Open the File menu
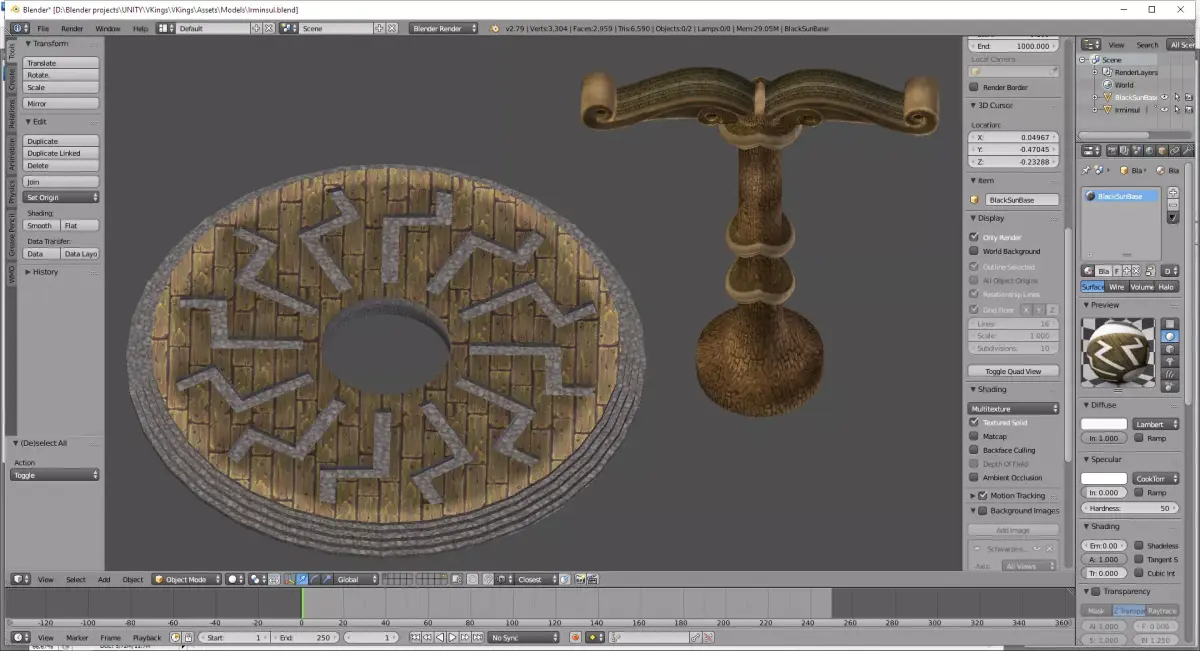The width and height of the screenshot is (1200, 651). [x=43, y=28]
